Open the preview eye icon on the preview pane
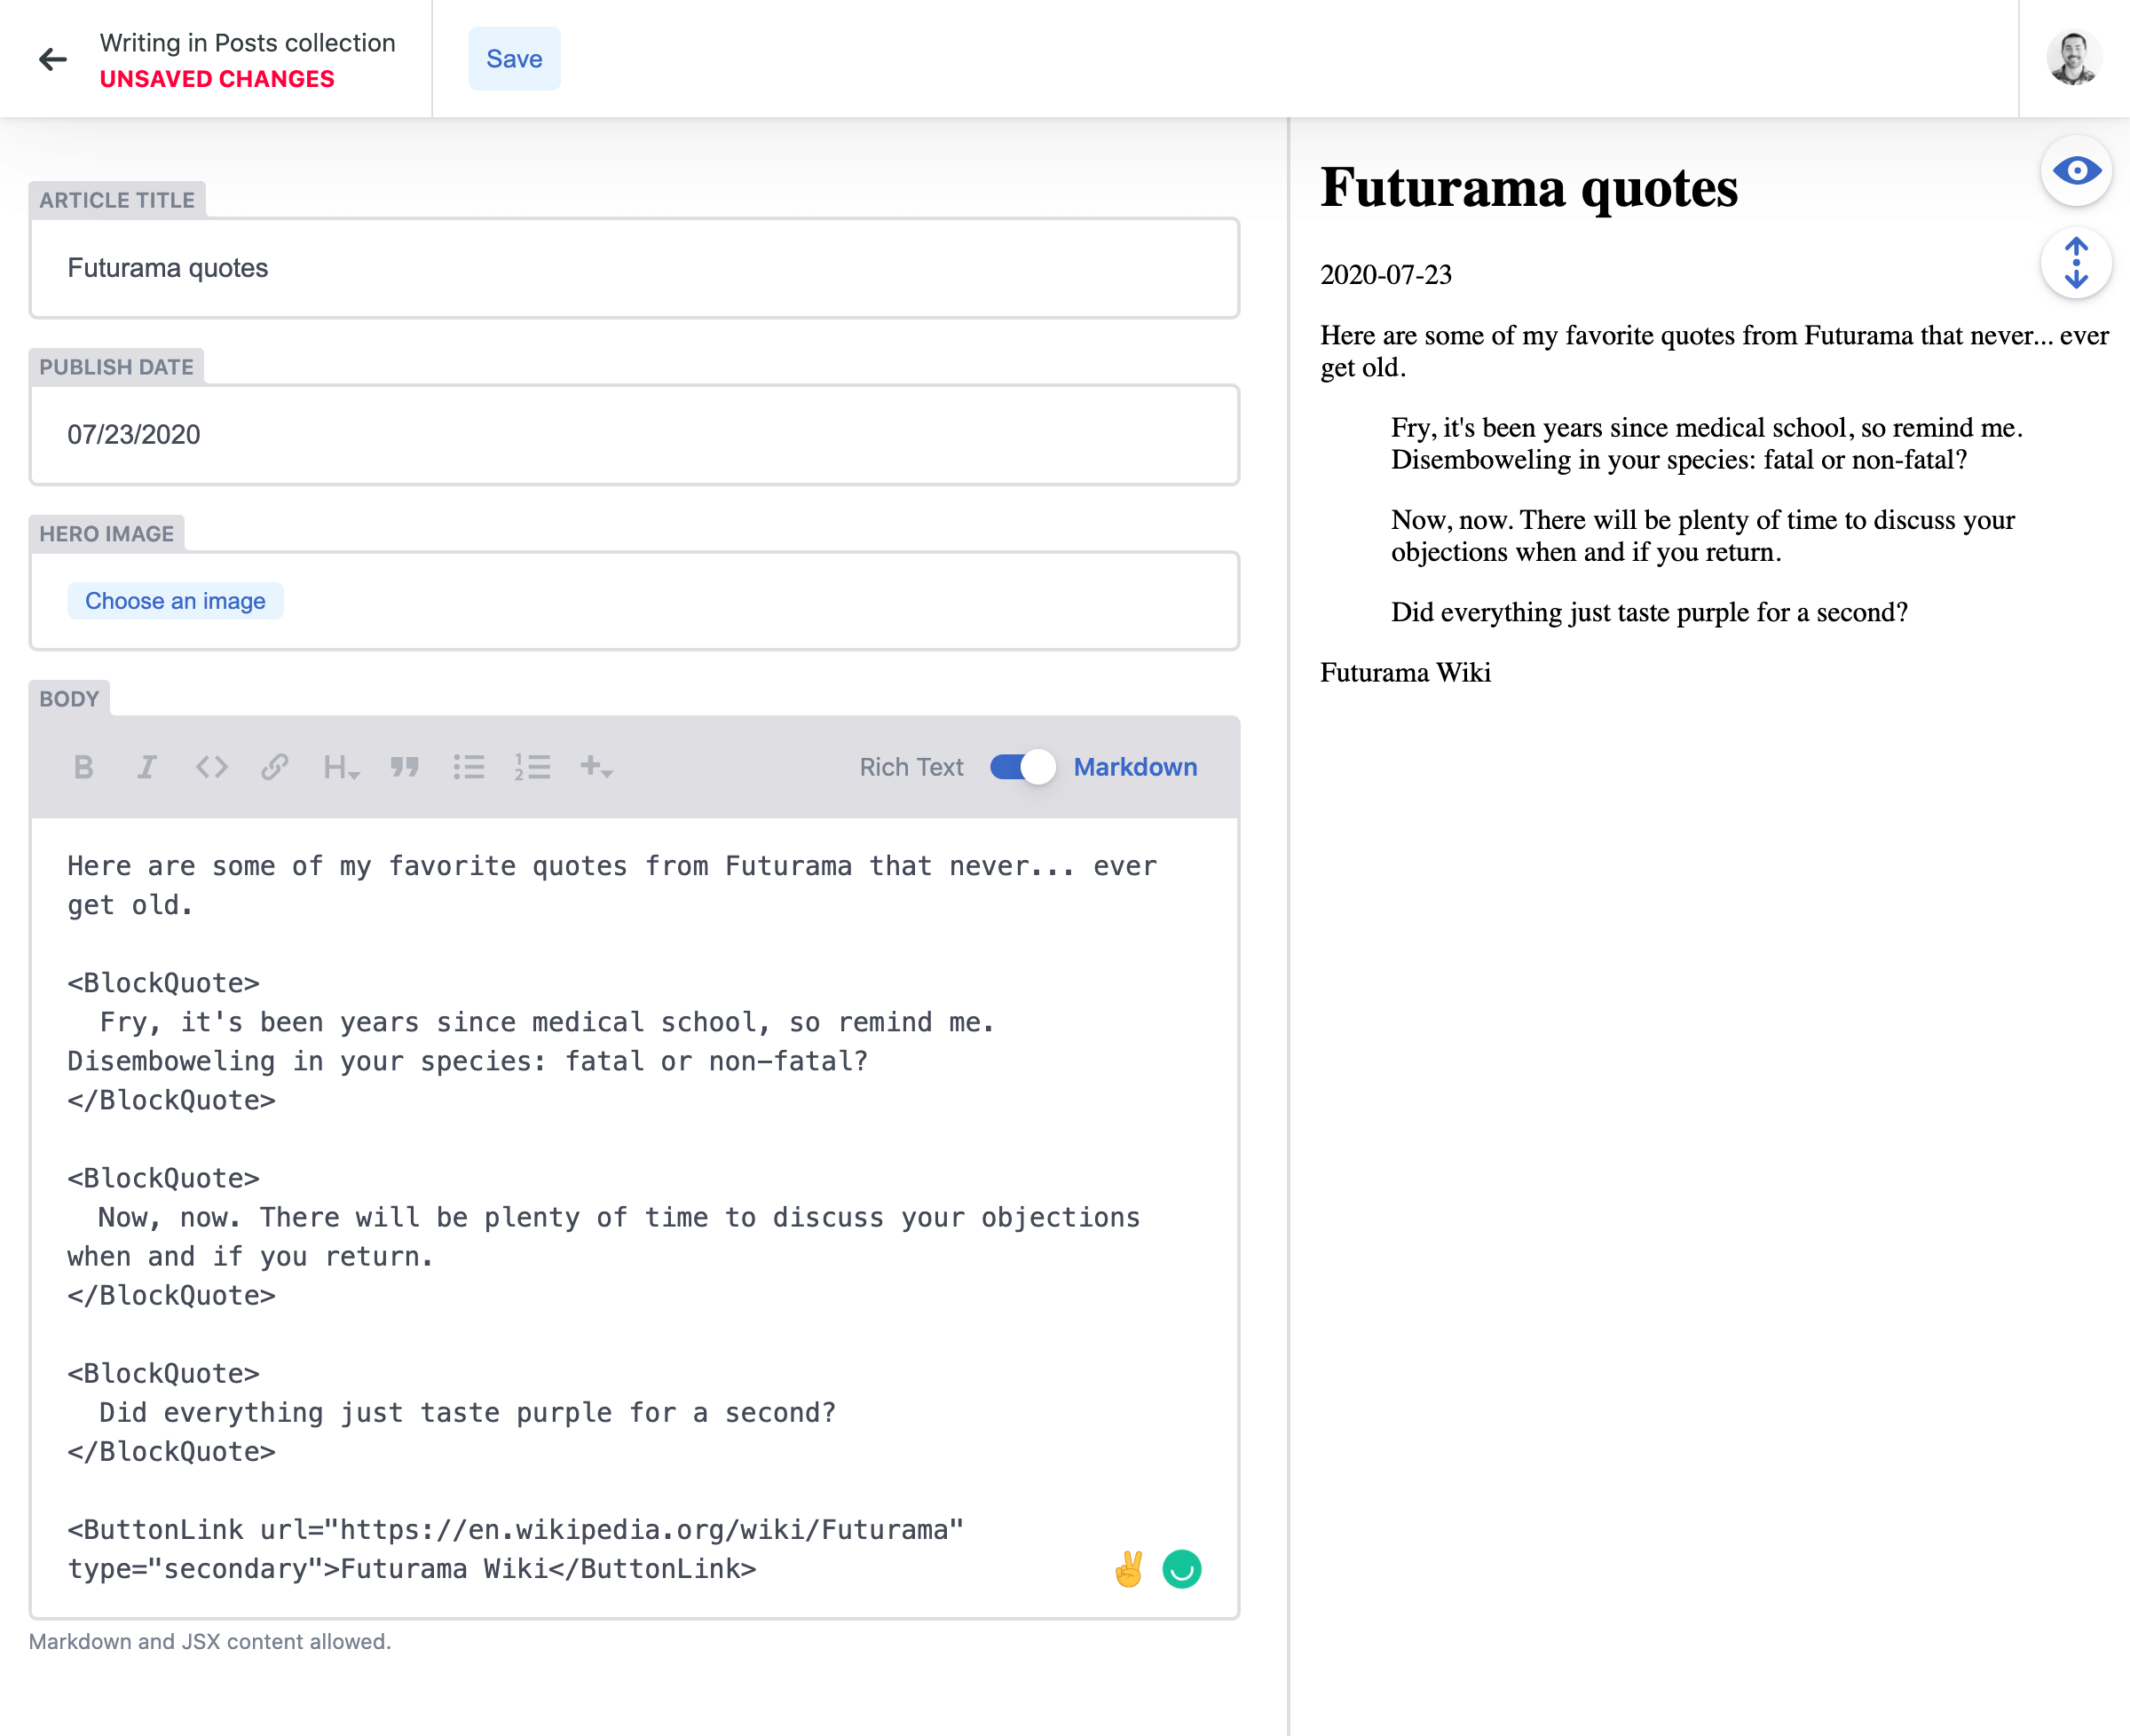2130x1736 pixels. pos(2076,171)
